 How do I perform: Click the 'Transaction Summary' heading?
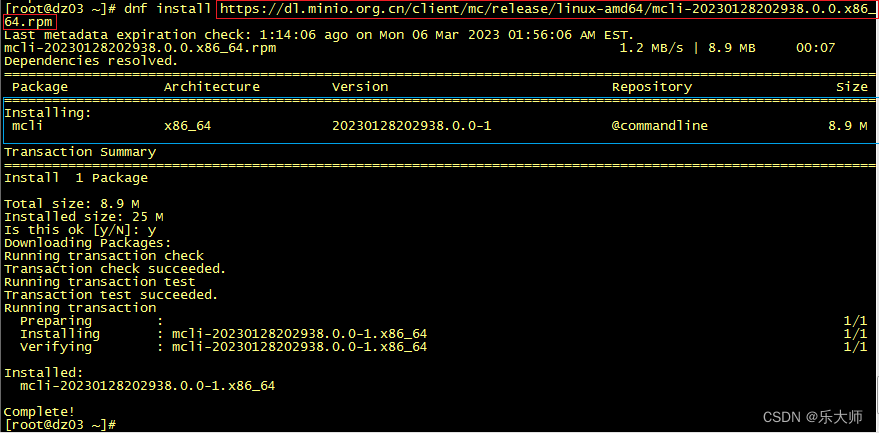[80, 152]
